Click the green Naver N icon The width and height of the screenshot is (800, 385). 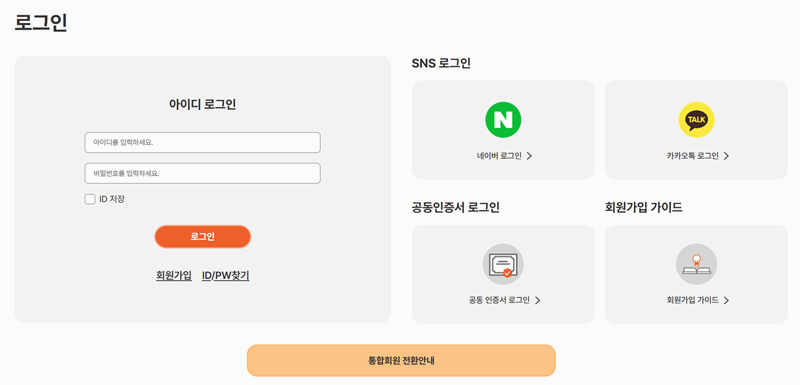click(503, 120)
